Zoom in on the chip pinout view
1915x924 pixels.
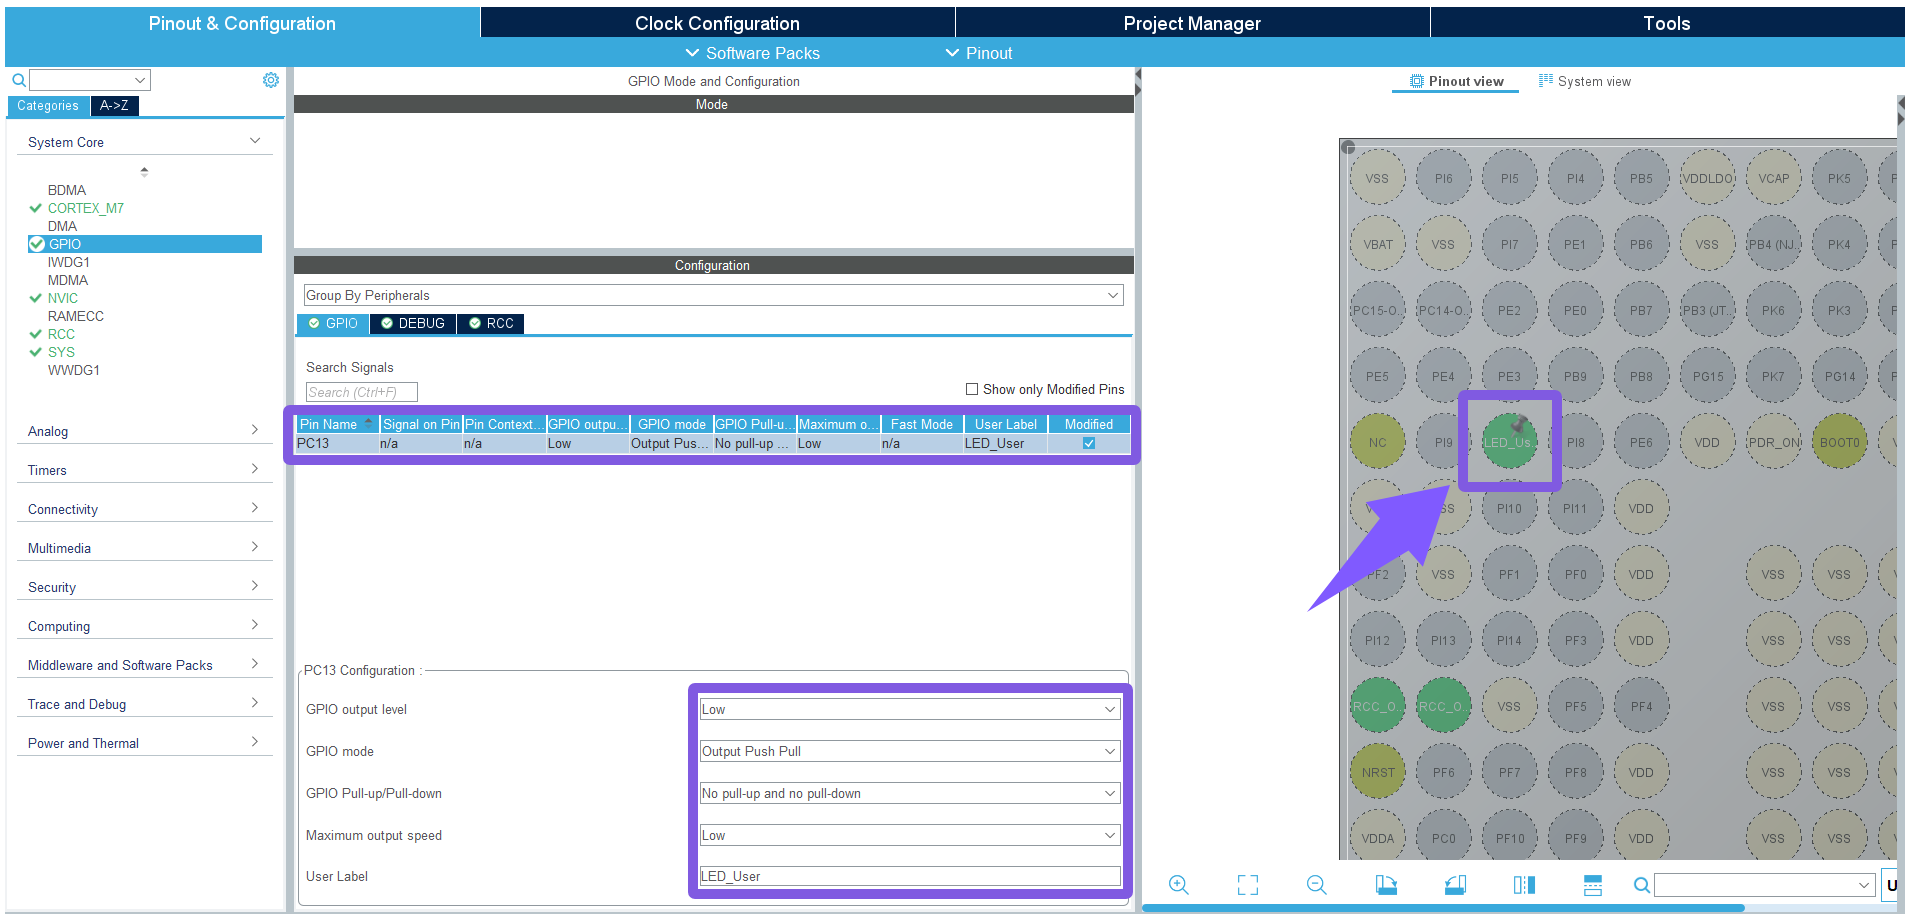(x=1179, y=885)
